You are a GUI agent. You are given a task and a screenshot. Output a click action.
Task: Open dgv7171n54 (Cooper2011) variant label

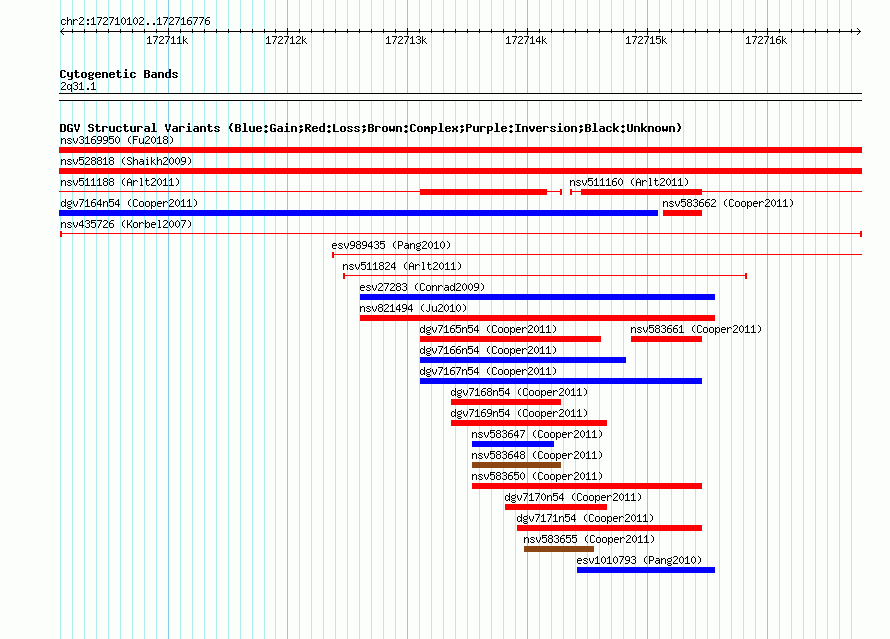coord(585,518)
